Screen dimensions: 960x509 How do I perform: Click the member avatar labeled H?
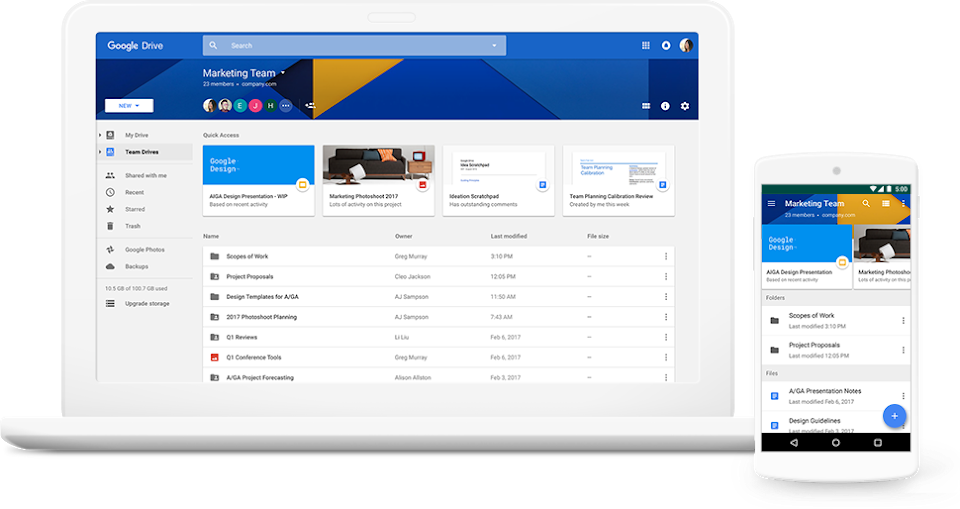pyautogui.click(x=271, y=105)
